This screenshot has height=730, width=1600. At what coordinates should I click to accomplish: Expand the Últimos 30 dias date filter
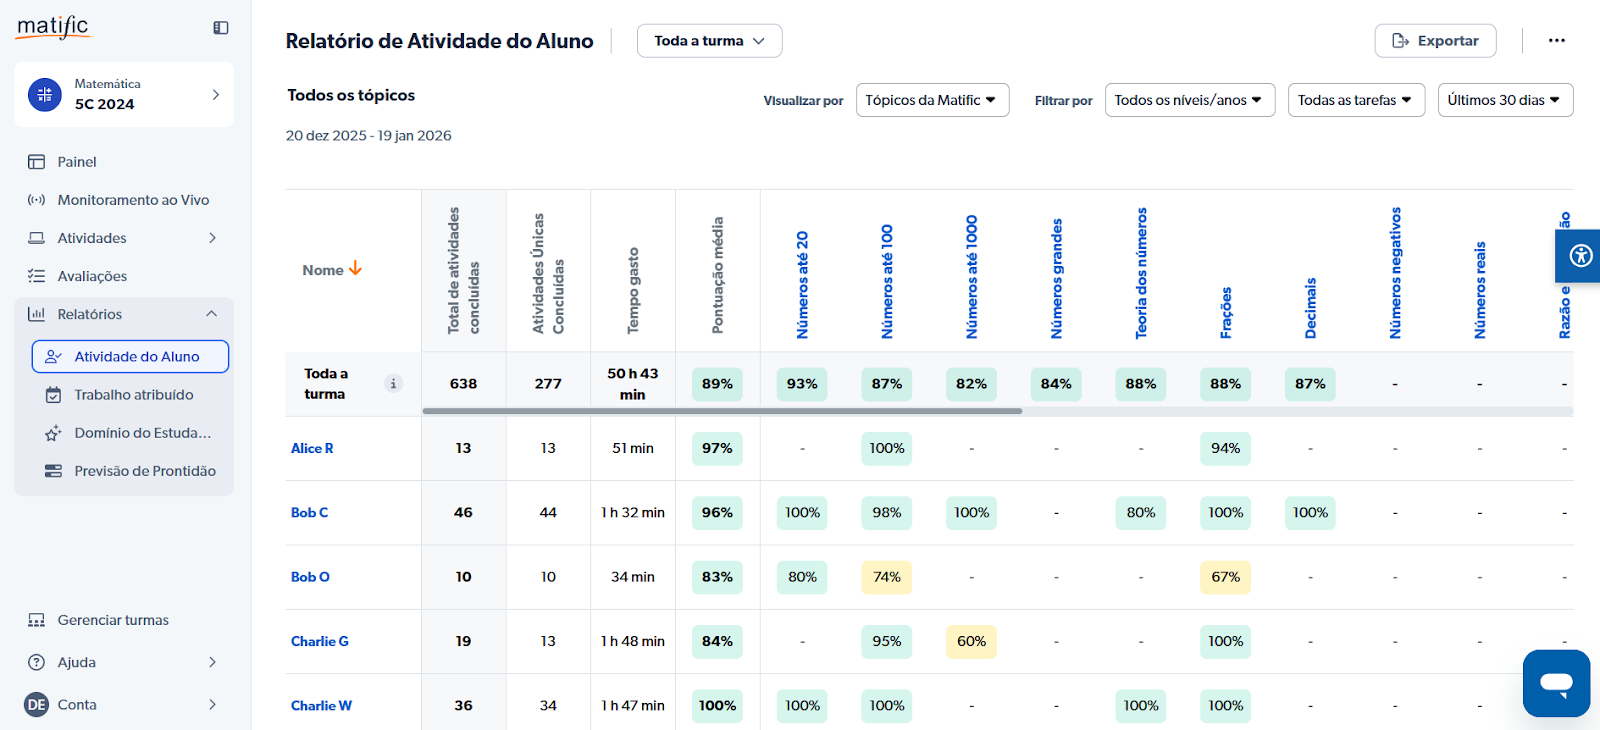point(1504,100)
